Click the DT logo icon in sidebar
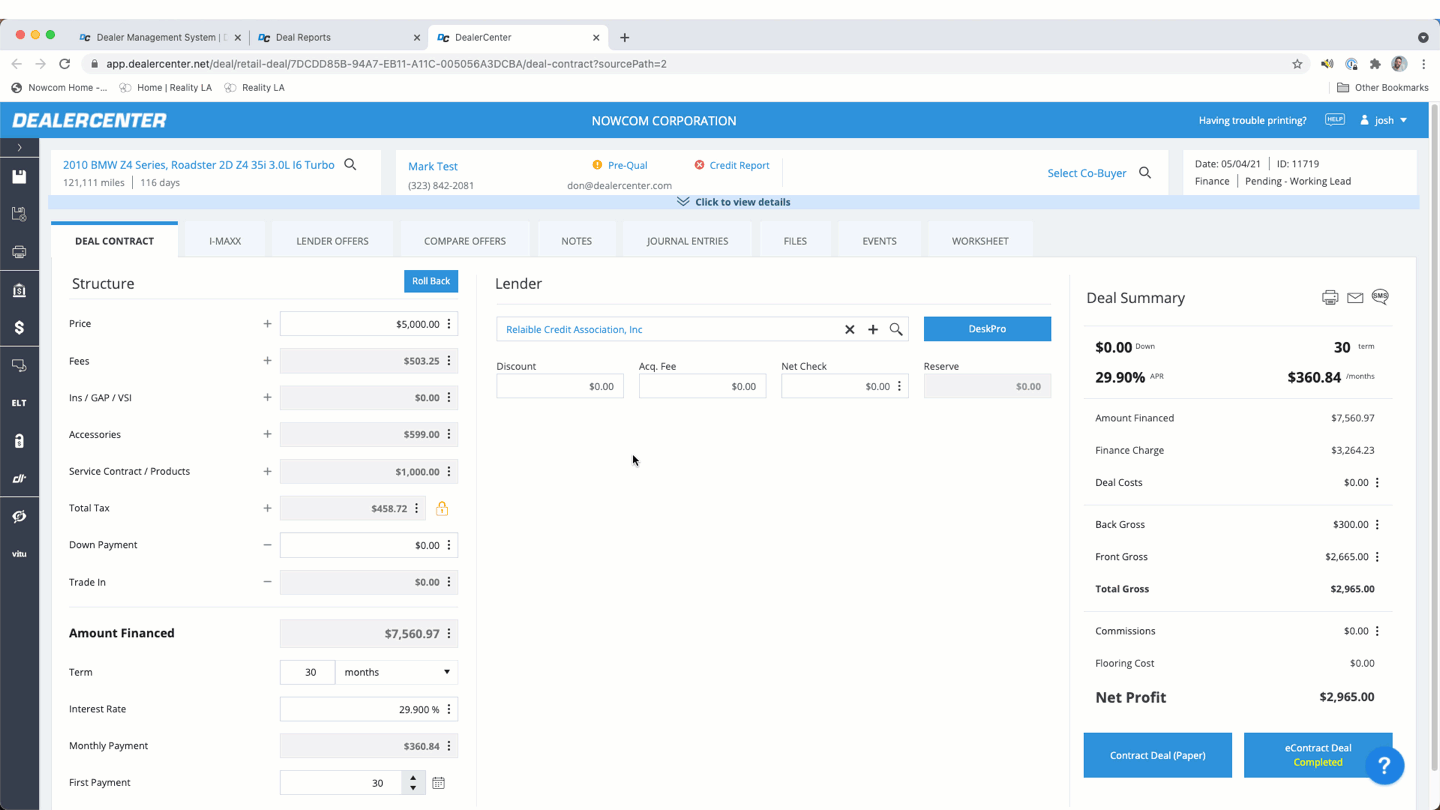1440x810 pixels. coord(19,479)
